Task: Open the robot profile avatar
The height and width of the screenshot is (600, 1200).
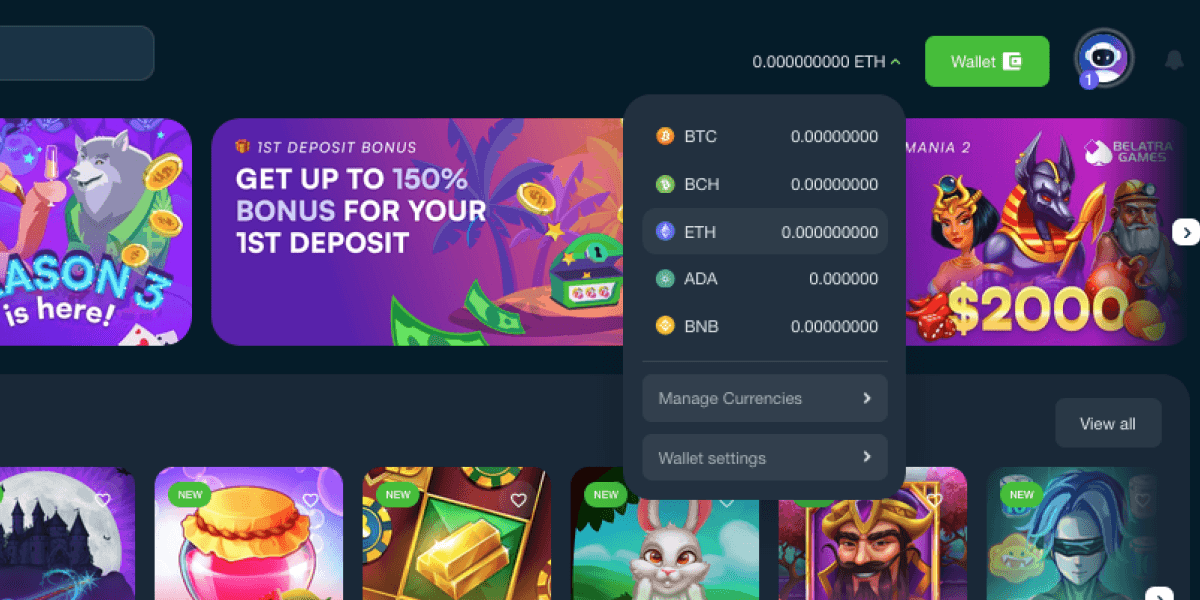Action: coord(1104,58)
